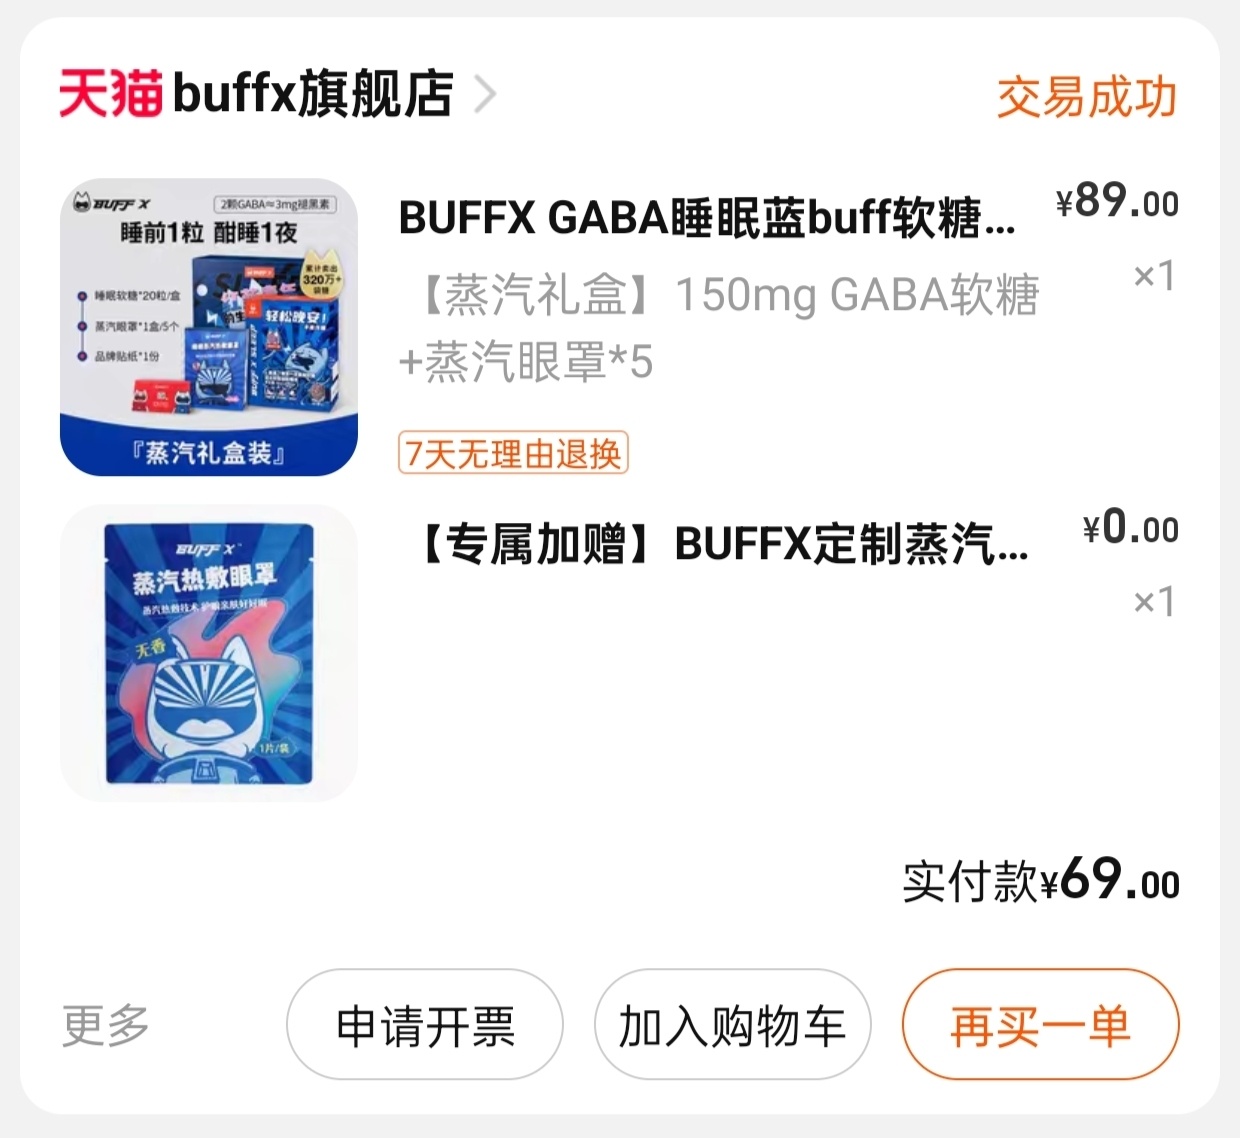Tap the 加入购物车 add to cart button
This screenshot has height=1138, width=1240.
coord(733,1025)
